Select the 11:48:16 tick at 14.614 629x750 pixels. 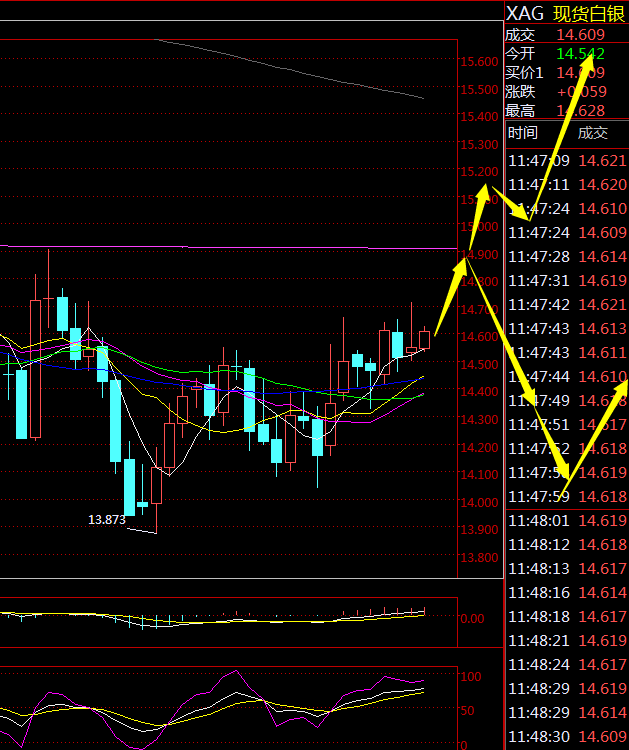(x=567, y=593)
